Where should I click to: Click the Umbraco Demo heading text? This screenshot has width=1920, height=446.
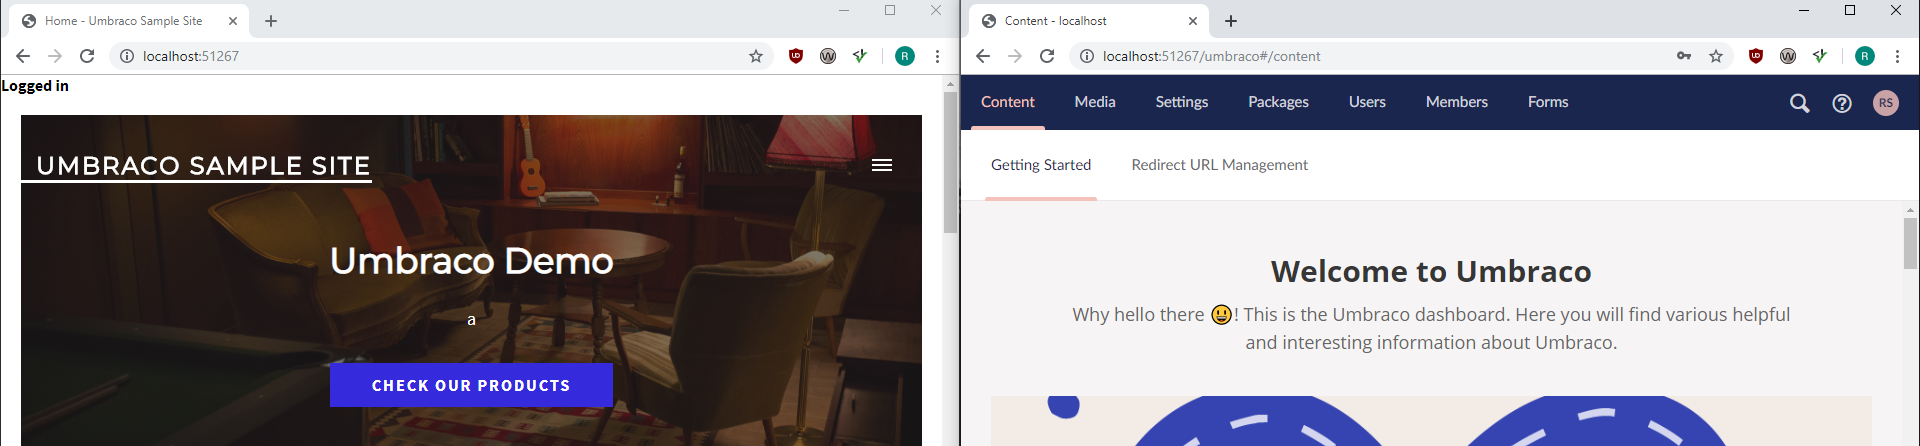471,261
